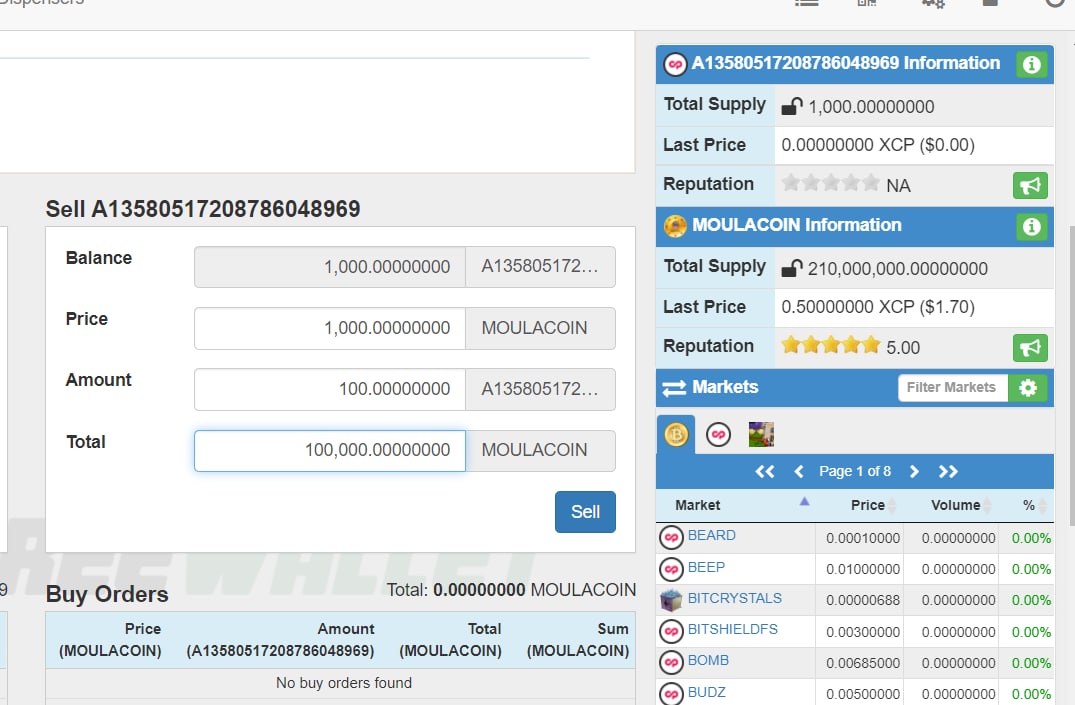1075x705 pixels.
Task: Click the Filter Markets search box
Action: pos(952,387)
